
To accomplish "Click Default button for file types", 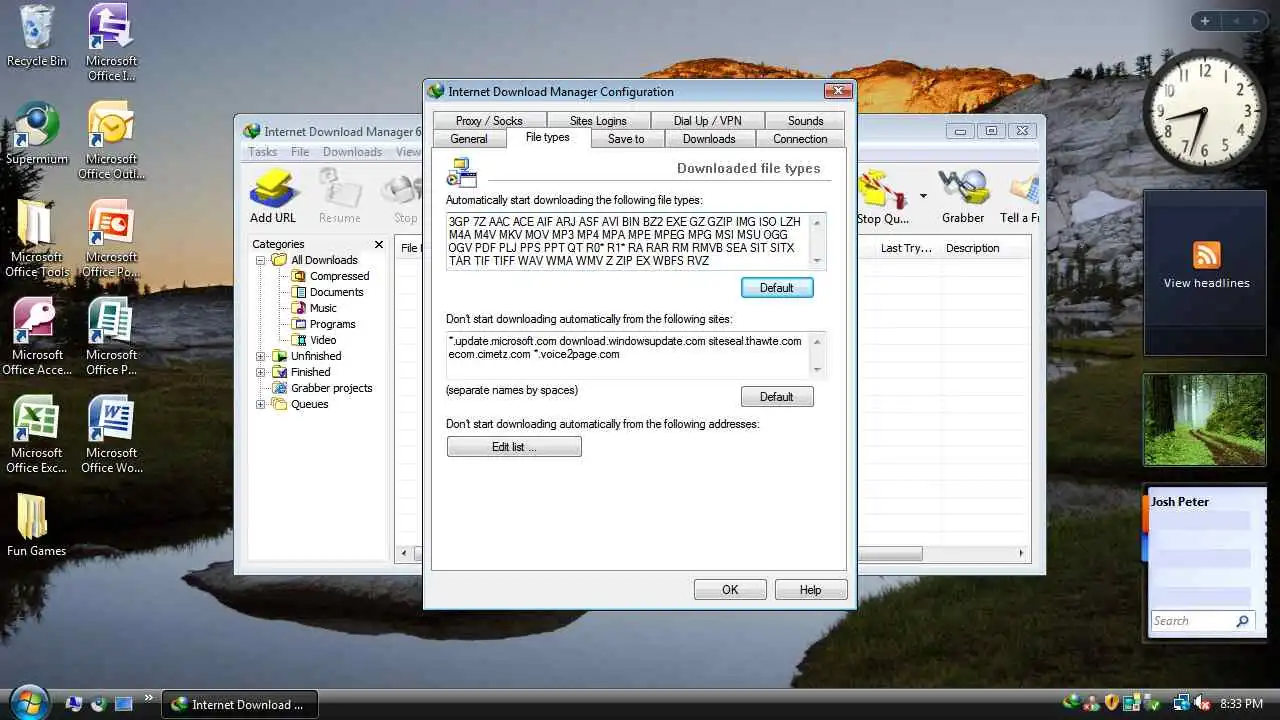I will tap(777, 288).
